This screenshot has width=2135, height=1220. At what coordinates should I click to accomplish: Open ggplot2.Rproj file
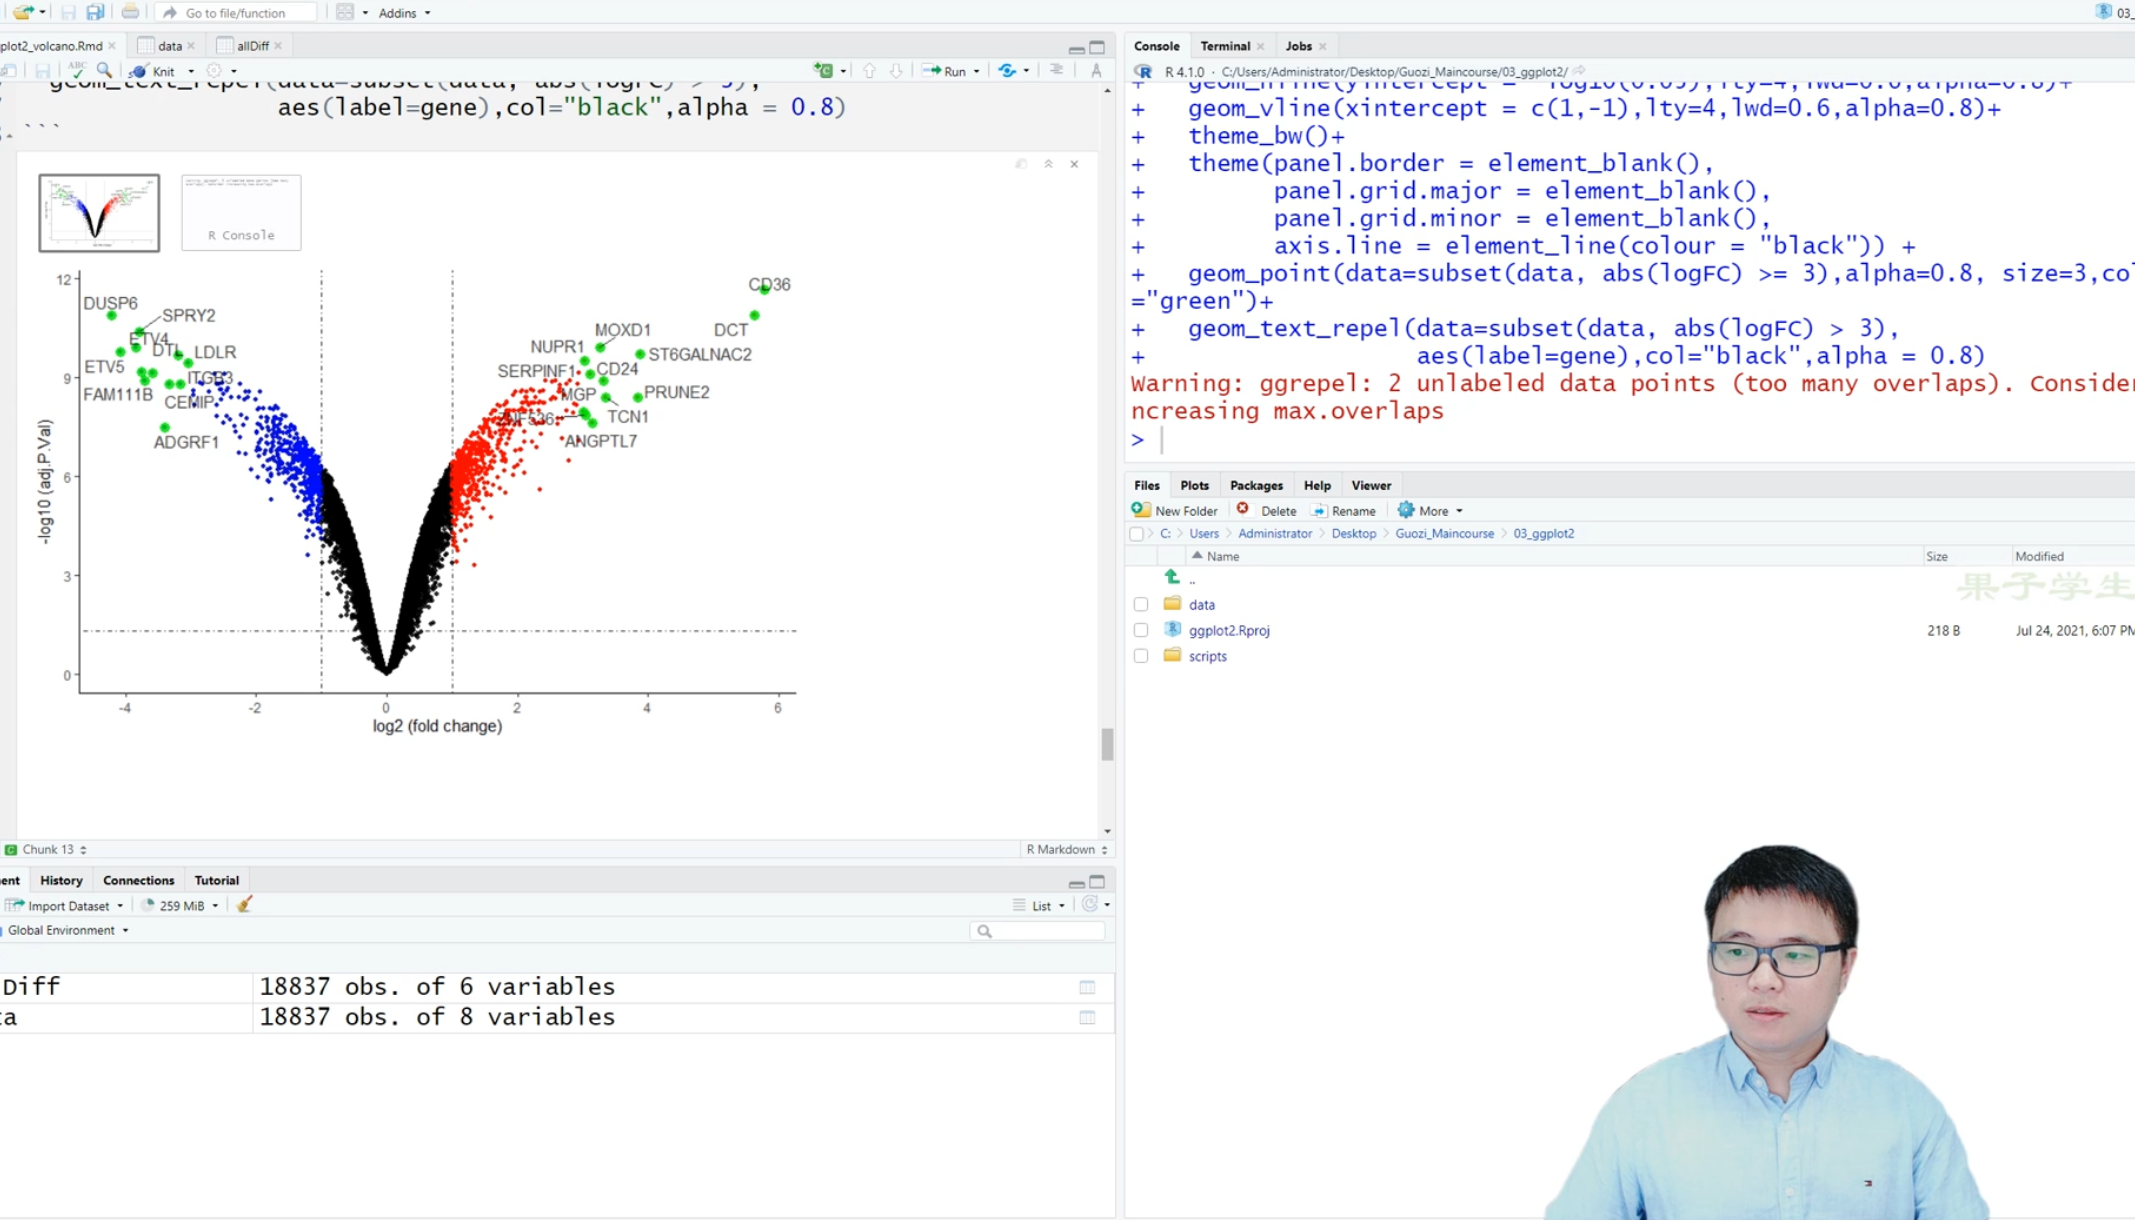pyautogui.click(x=1229, y=630)
